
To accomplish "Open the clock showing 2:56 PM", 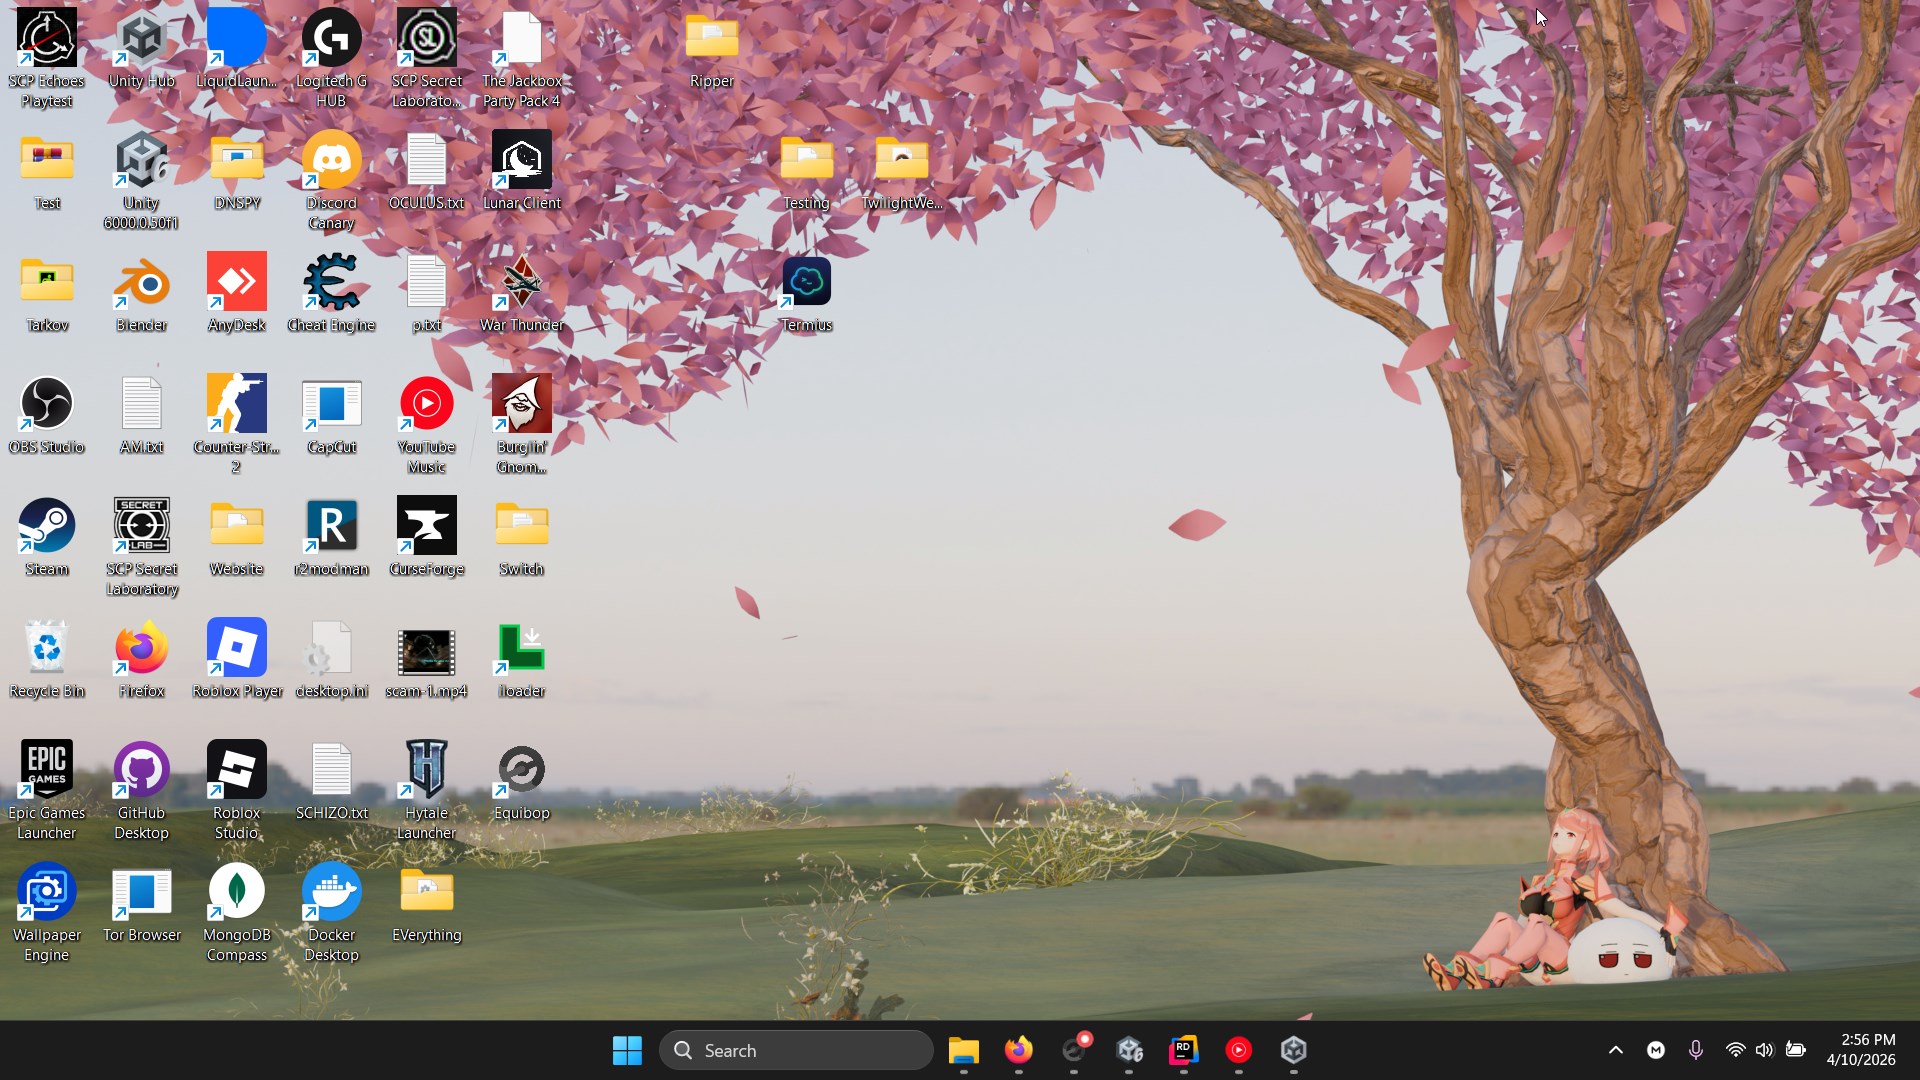I will coord(1861,1050).
